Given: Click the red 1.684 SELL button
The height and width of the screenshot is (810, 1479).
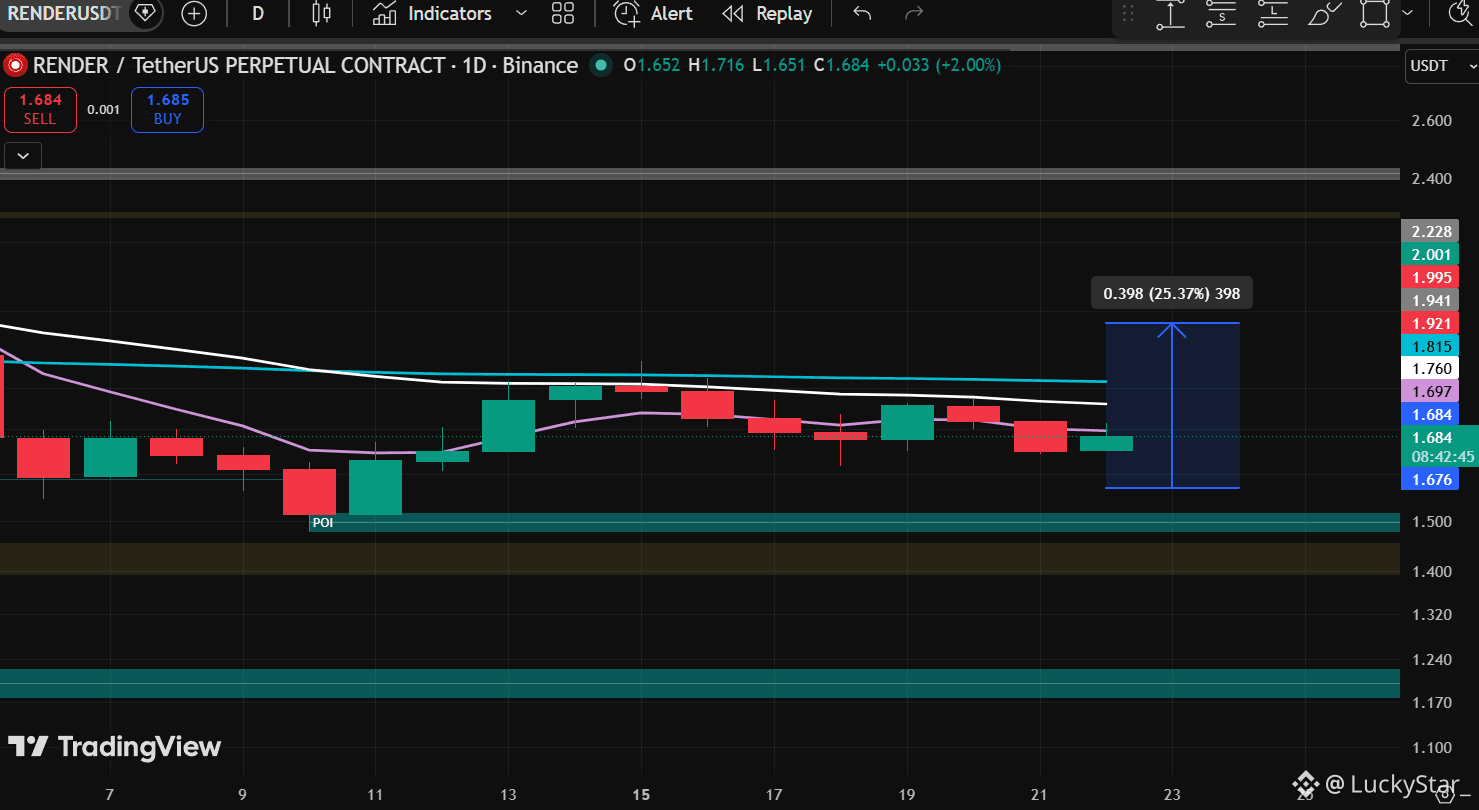Looking at the screenshot, I should [x=40, y=110].
